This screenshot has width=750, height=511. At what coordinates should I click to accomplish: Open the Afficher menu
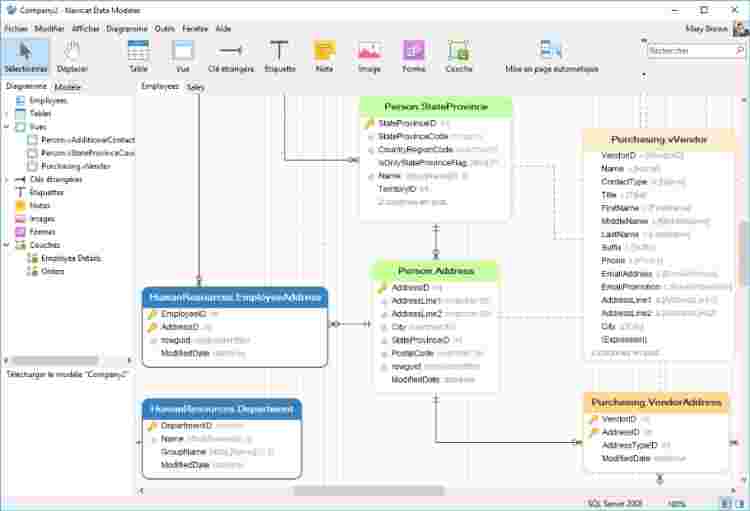(85, 29)
